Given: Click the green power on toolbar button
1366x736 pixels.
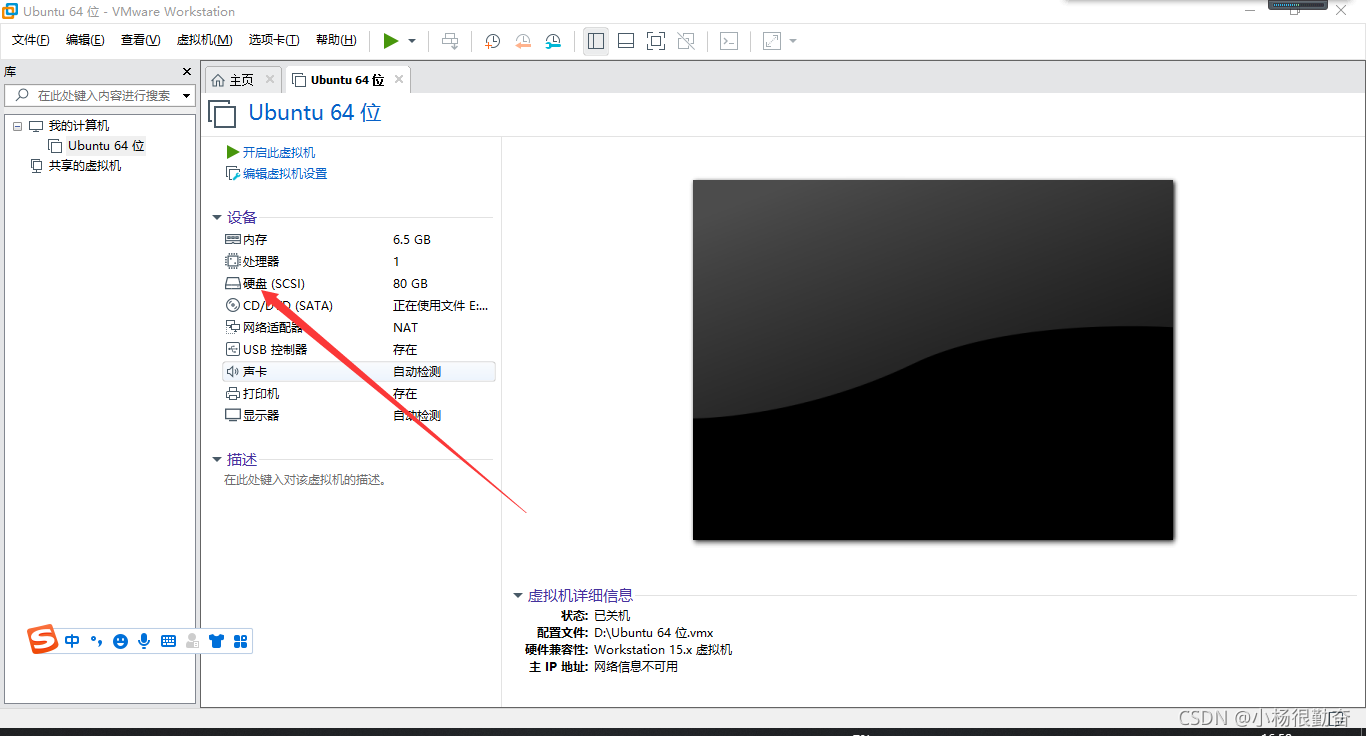Looking at the screenshot, I should click(x=391, y=41).
